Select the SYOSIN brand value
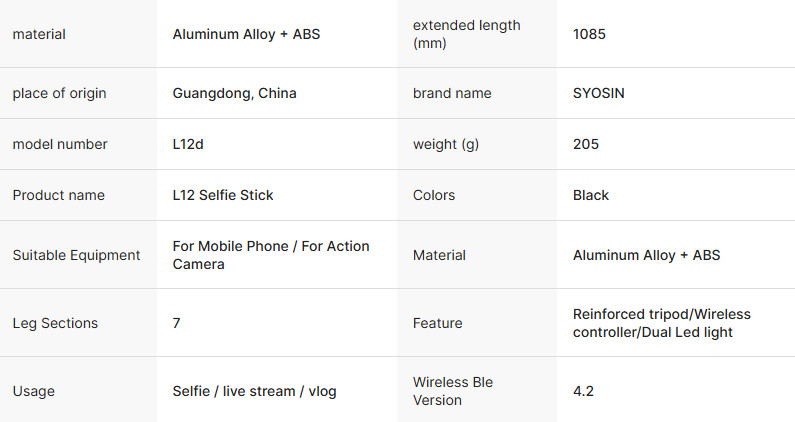The height and width of the screenshot is (422, 795). 599,93
